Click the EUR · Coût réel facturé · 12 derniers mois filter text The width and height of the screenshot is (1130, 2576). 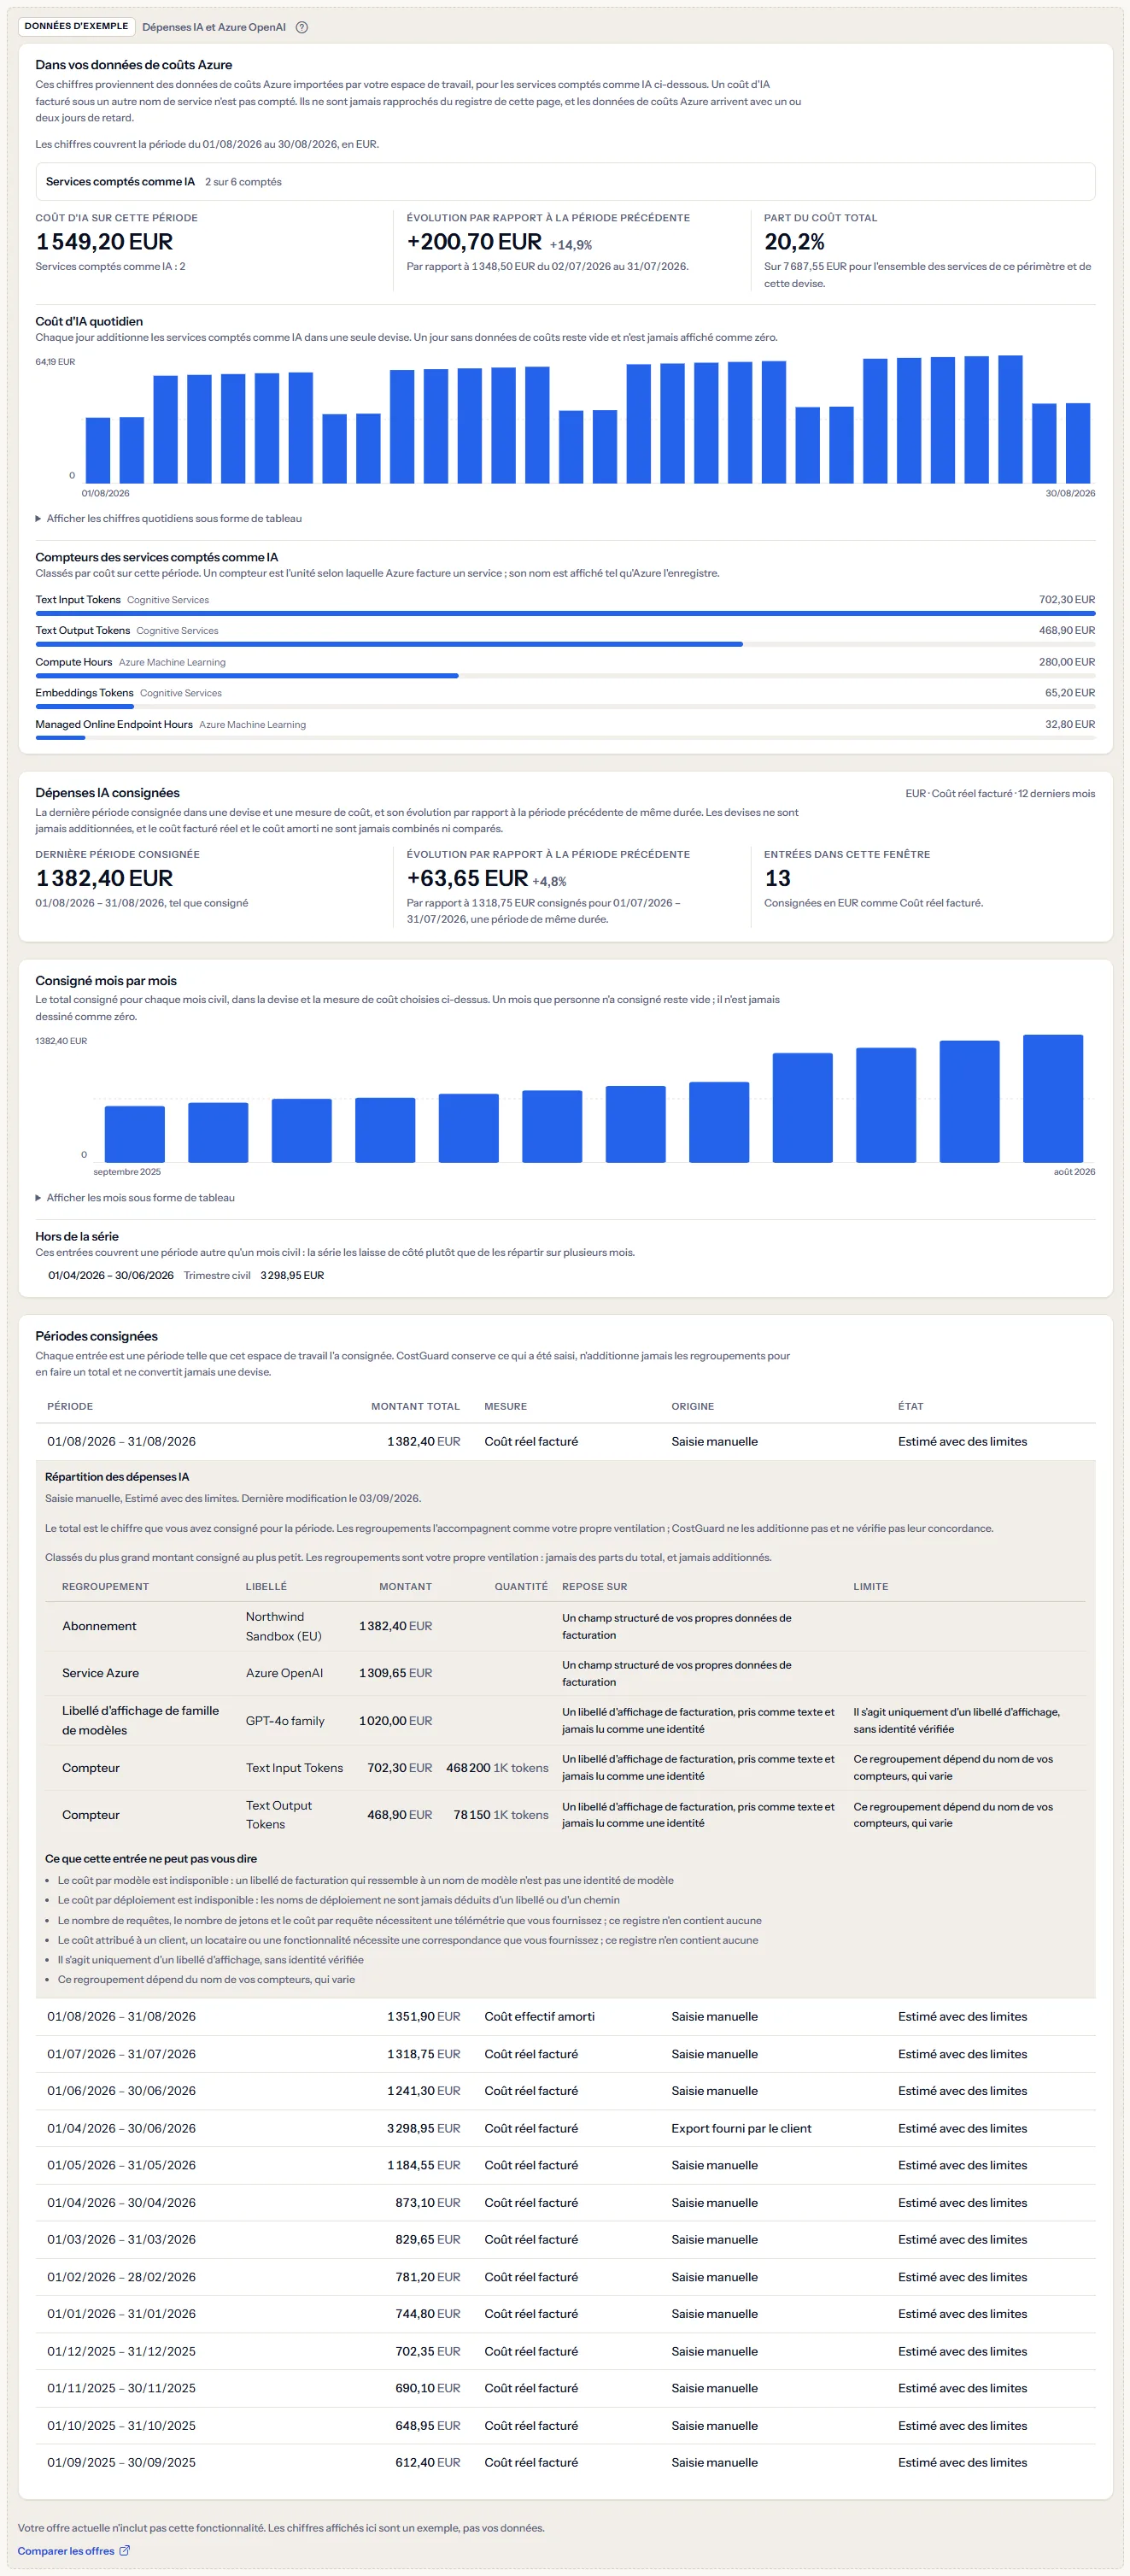coord(1000,793)
